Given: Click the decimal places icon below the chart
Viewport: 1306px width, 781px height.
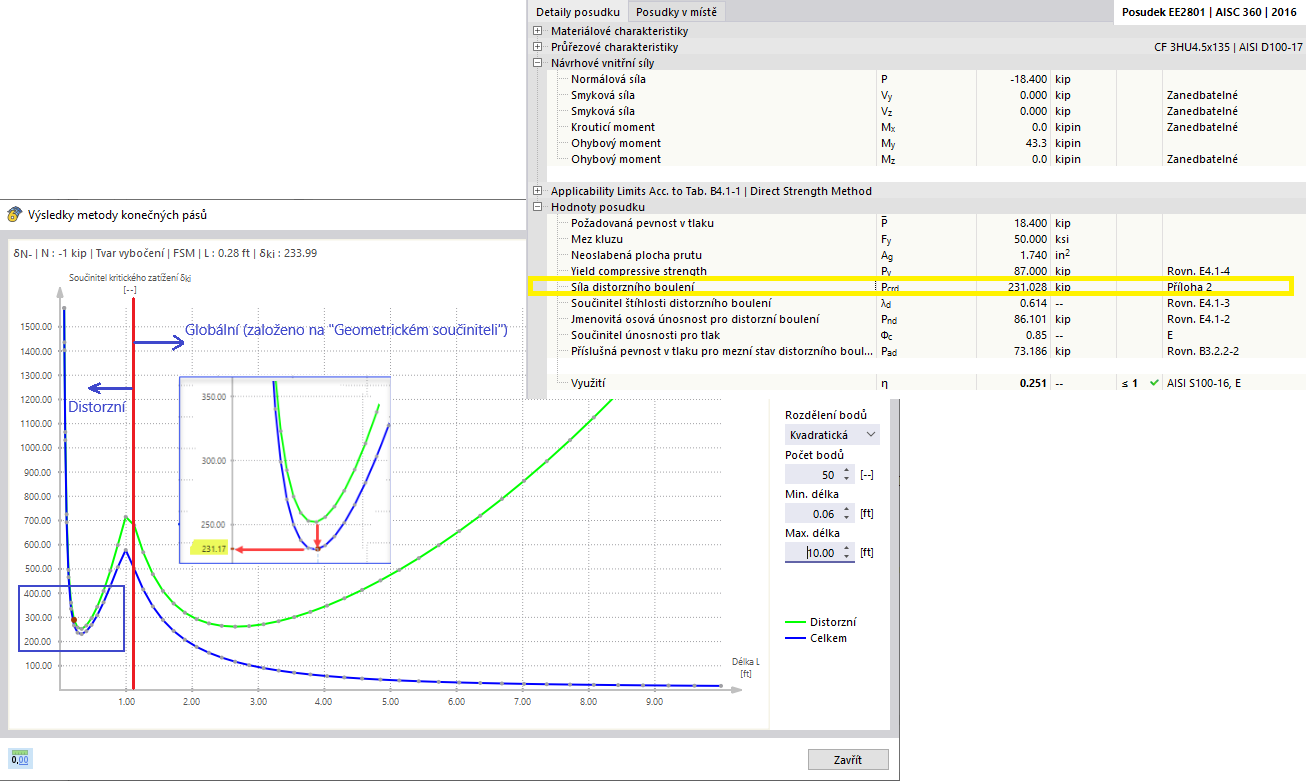Looking at the screenshot, I should click(x=20, y=759).
